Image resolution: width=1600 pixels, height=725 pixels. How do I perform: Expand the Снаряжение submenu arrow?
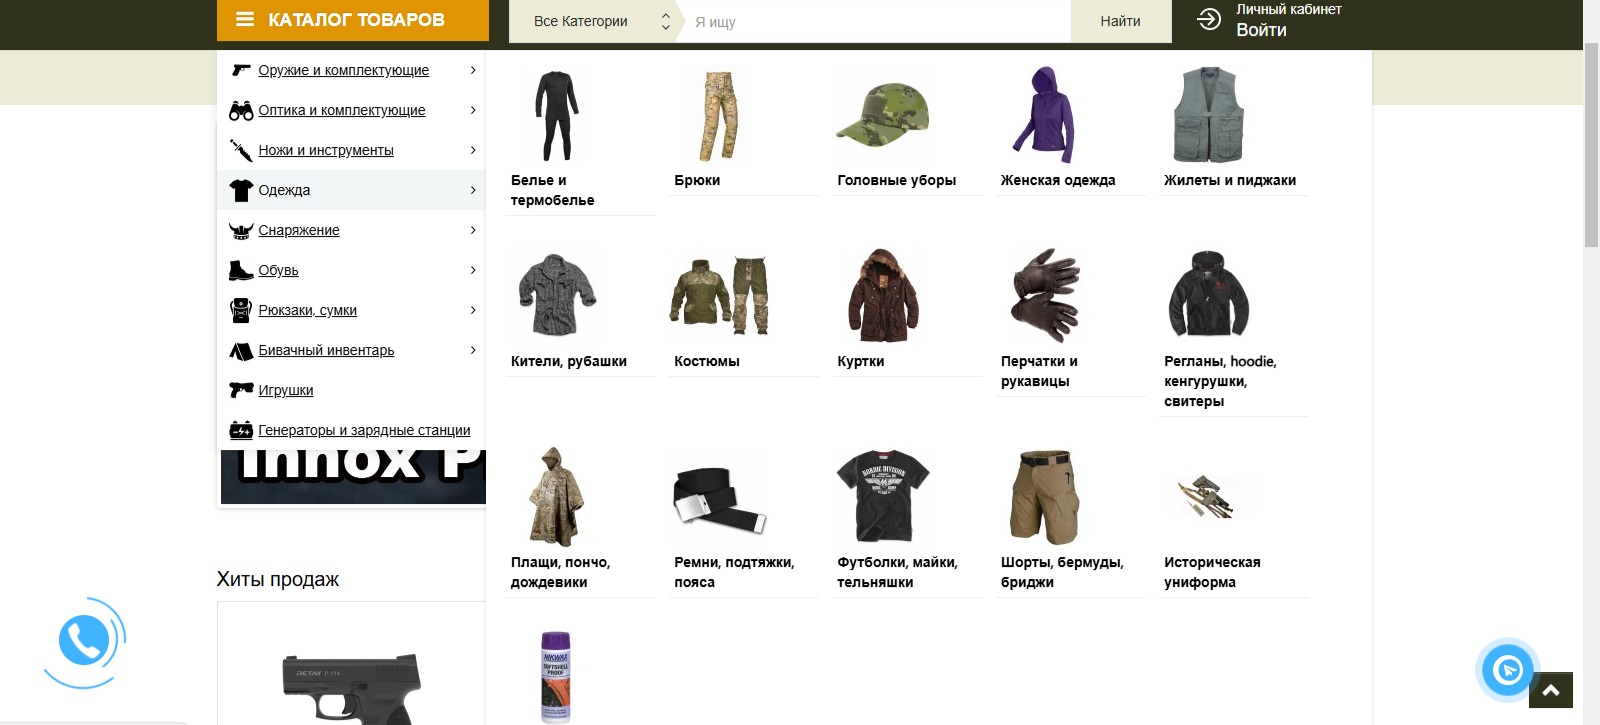(473, 230)
